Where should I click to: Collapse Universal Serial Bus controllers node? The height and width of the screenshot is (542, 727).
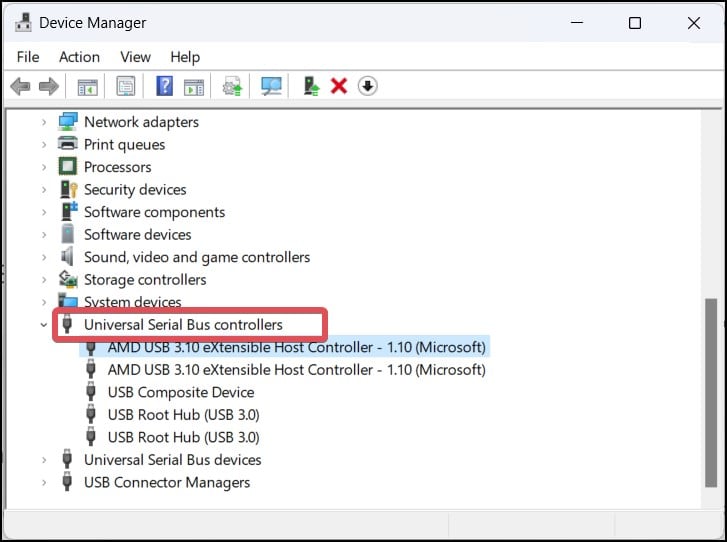coord(44,325)
